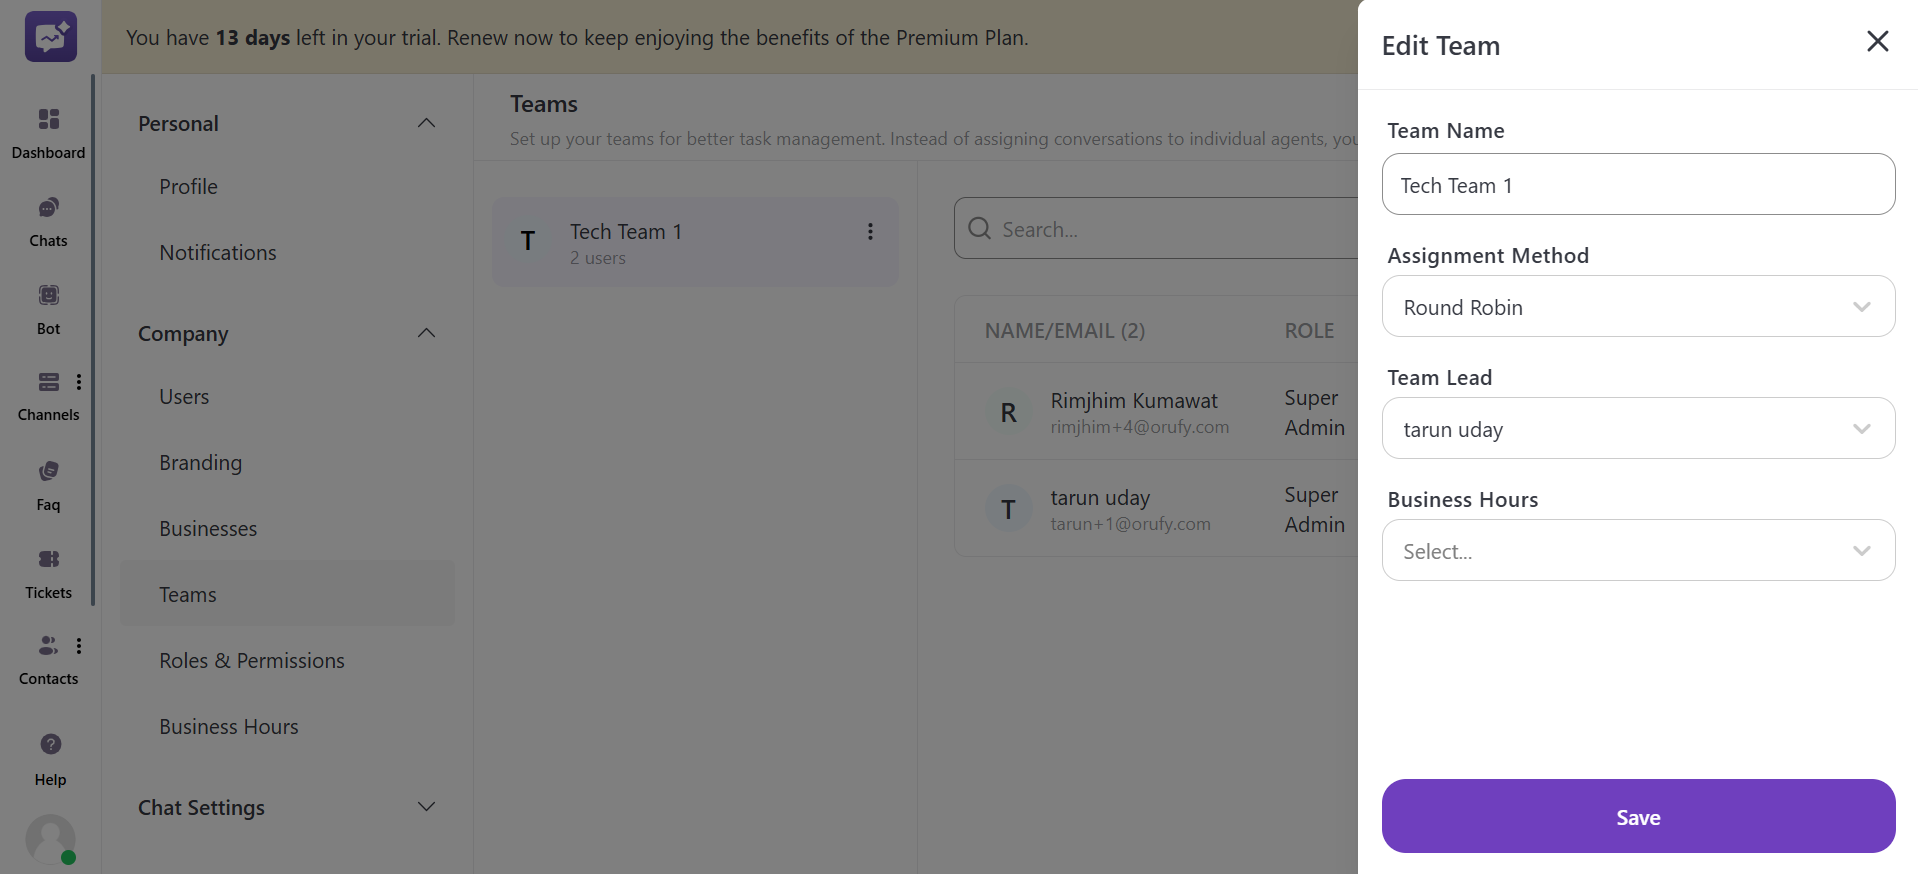Click the user profile avatar
Screen dimensions: 1918x874
pyautogui.click(x=50, y=838)
